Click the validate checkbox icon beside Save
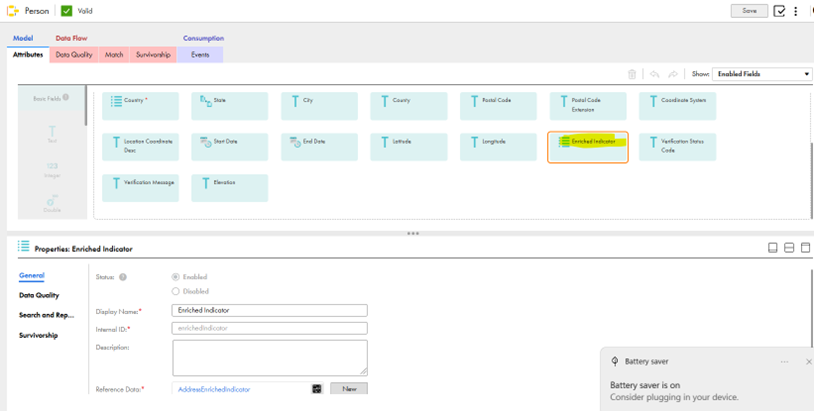Viewport: 814px width, 411px height. pyautogui.click(x=779, y=11)
